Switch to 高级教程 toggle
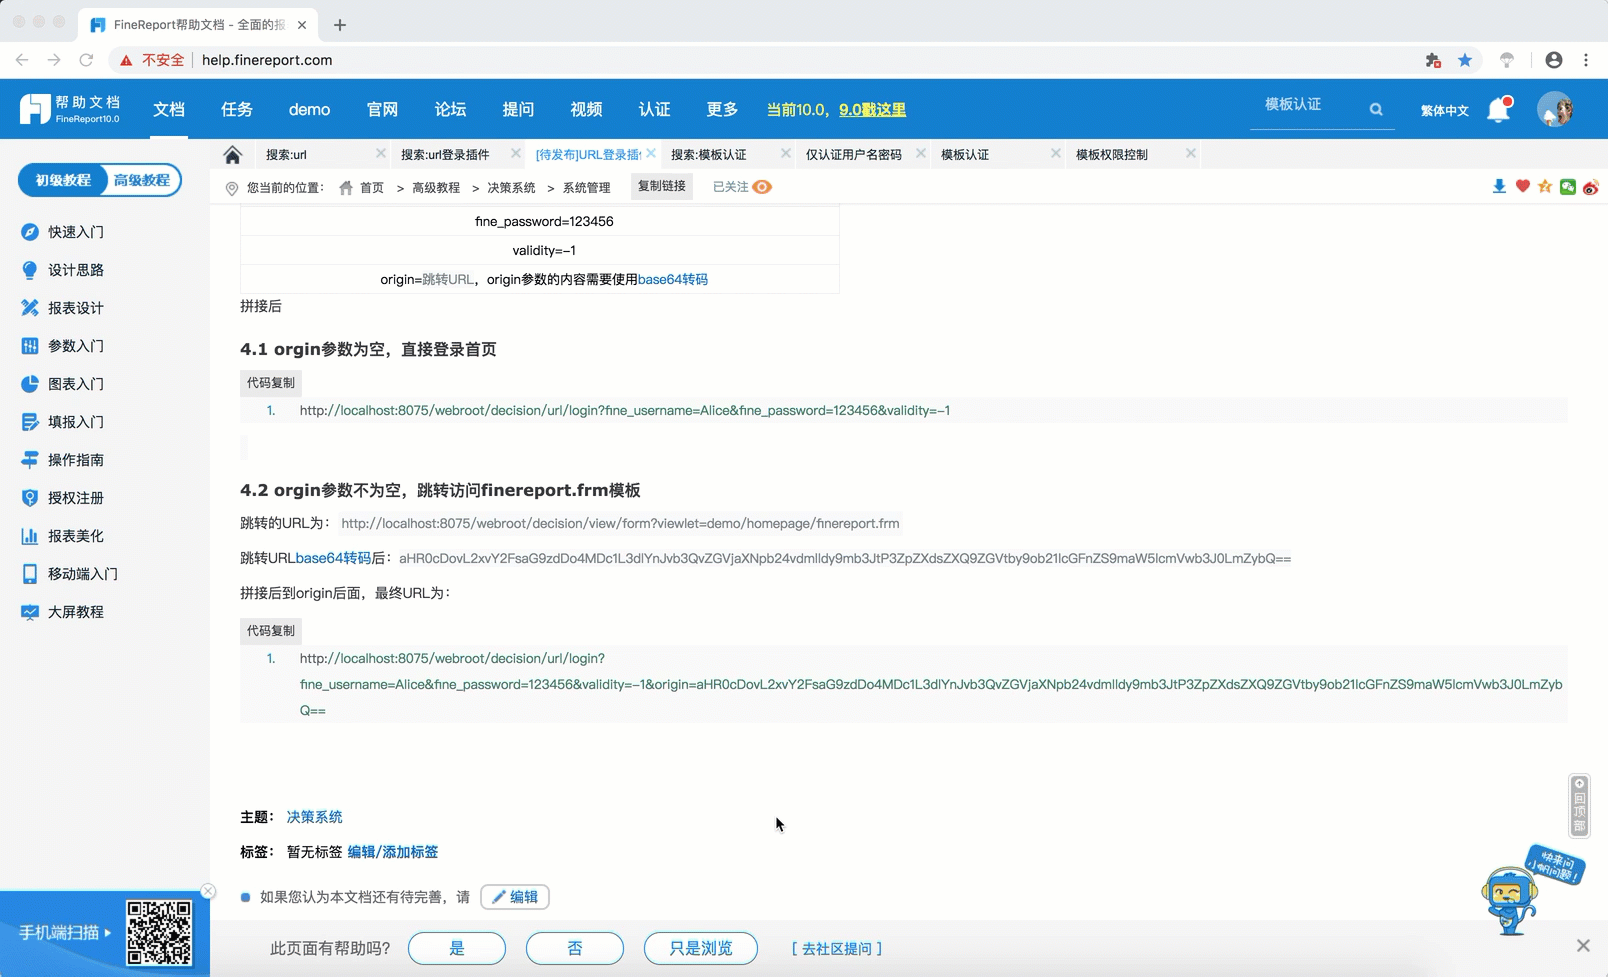The image size is (1608, 977). [x=142, y=180]
